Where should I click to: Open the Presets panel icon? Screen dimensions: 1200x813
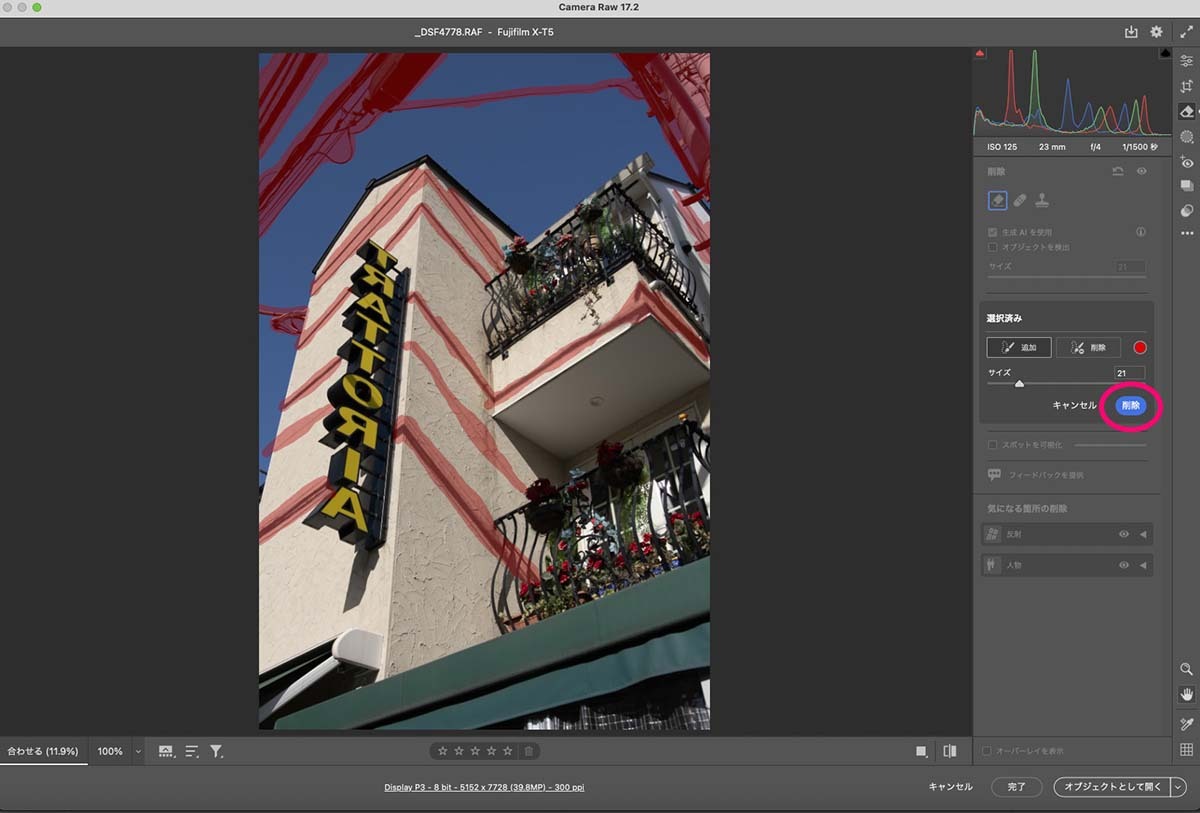tap(1187, 211)
